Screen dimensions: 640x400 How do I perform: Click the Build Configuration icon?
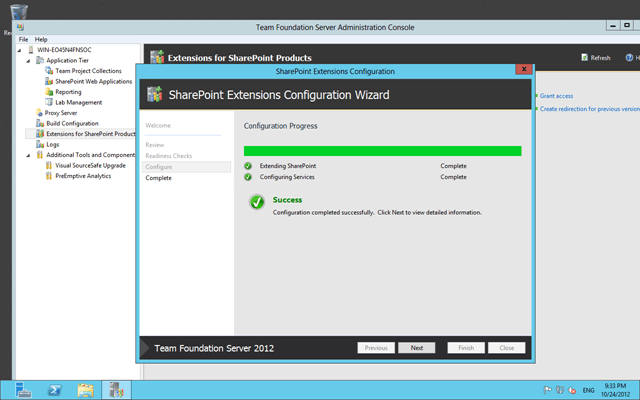(x=40, y=123)
